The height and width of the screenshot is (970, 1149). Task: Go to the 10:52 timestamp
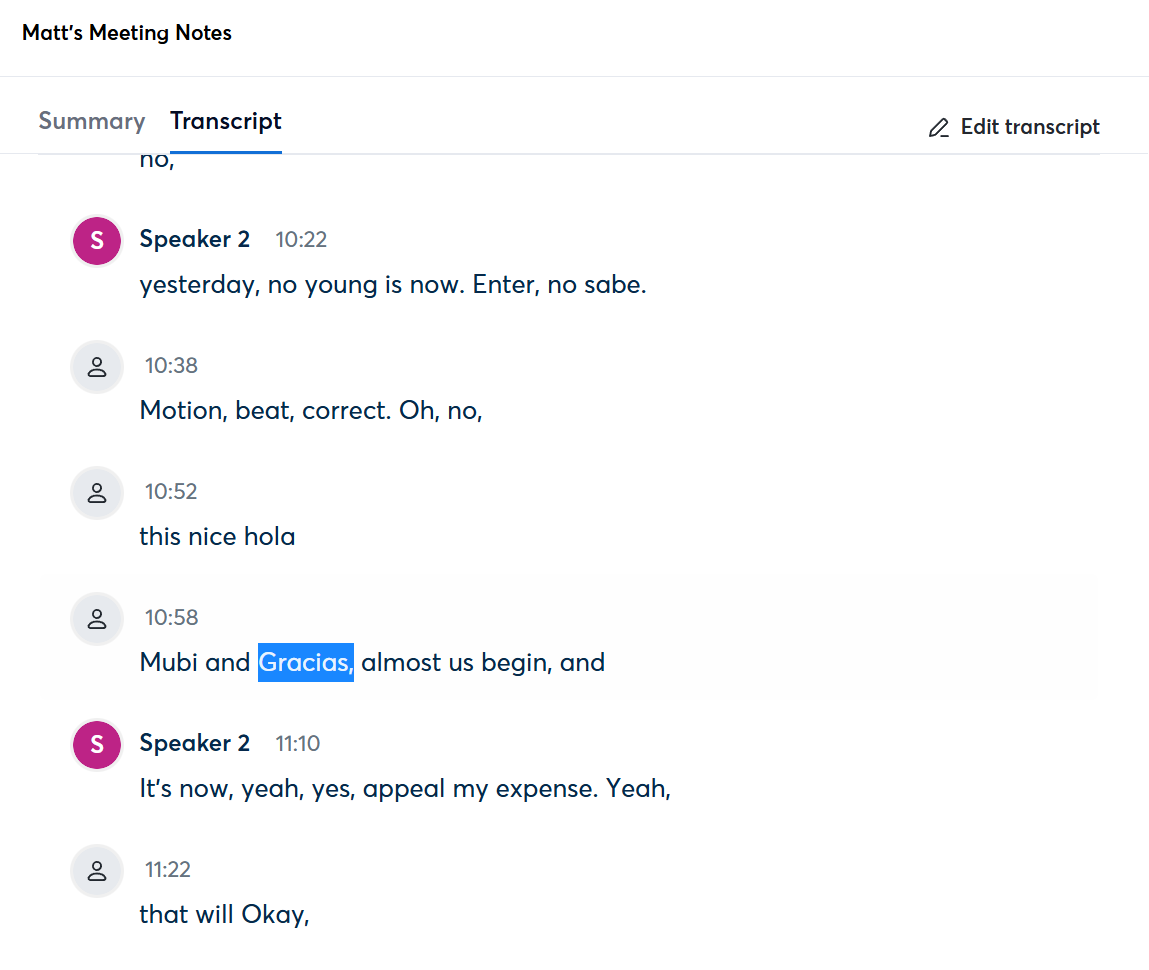171,492
